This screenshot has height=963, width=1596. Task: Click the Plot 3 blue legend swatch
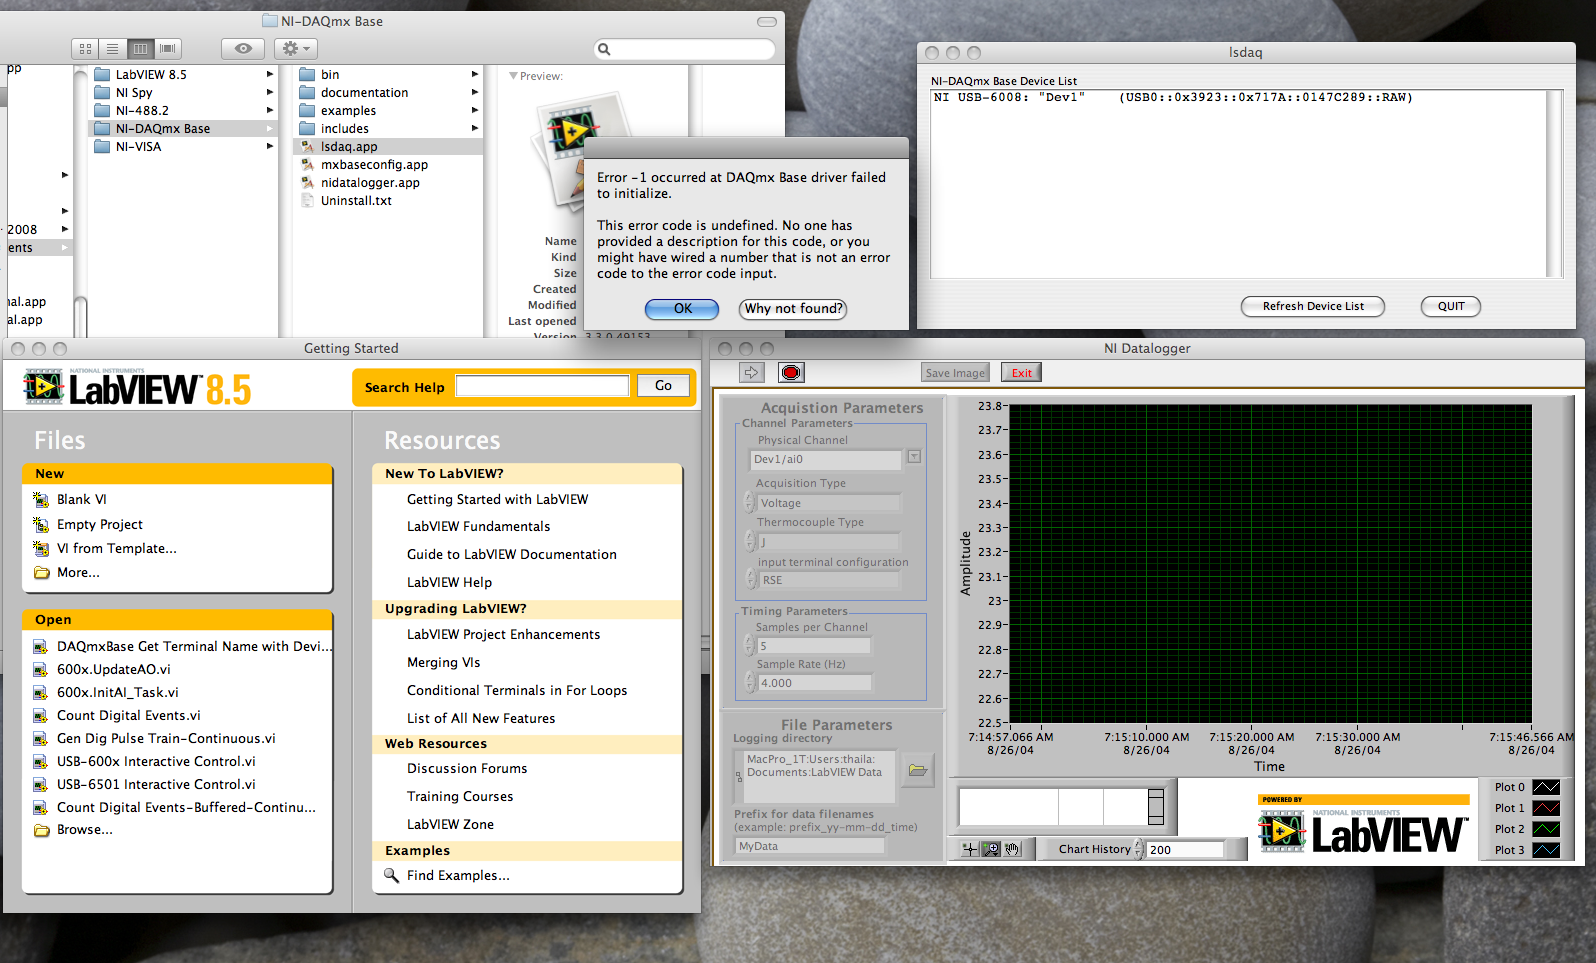pyautogui.click(x=1546, y=850)
